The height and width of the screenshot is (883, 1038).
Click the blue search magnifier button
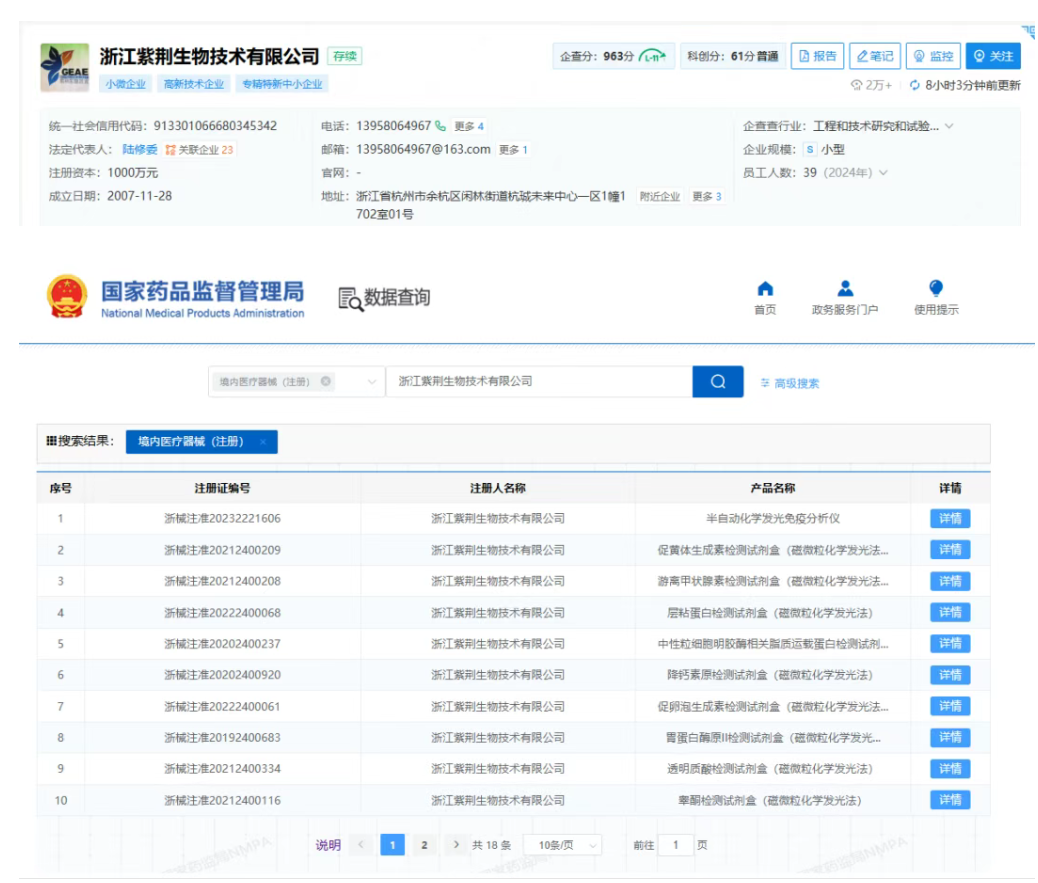[717, 382]
